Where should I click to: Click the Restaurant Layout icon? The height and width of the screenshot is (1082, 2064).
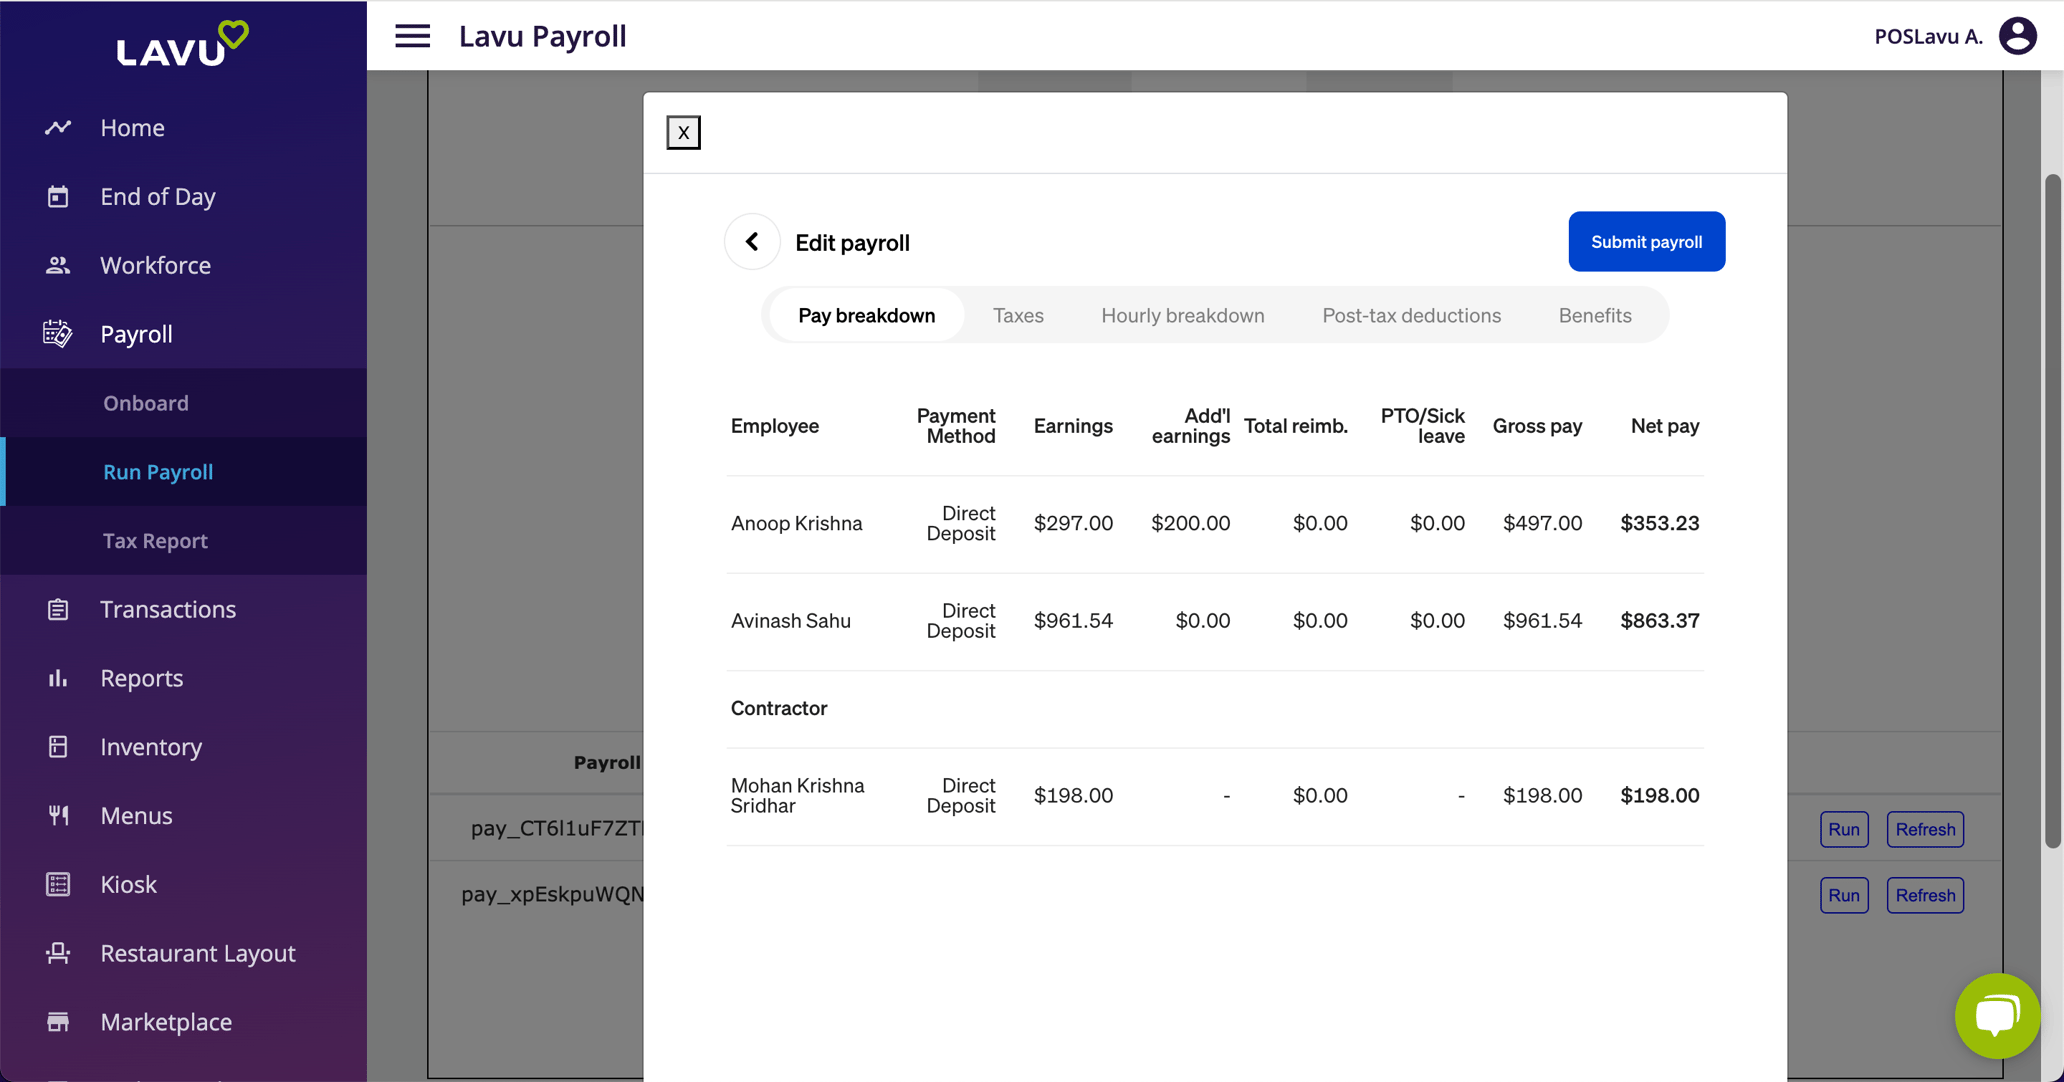click(57, 953)
